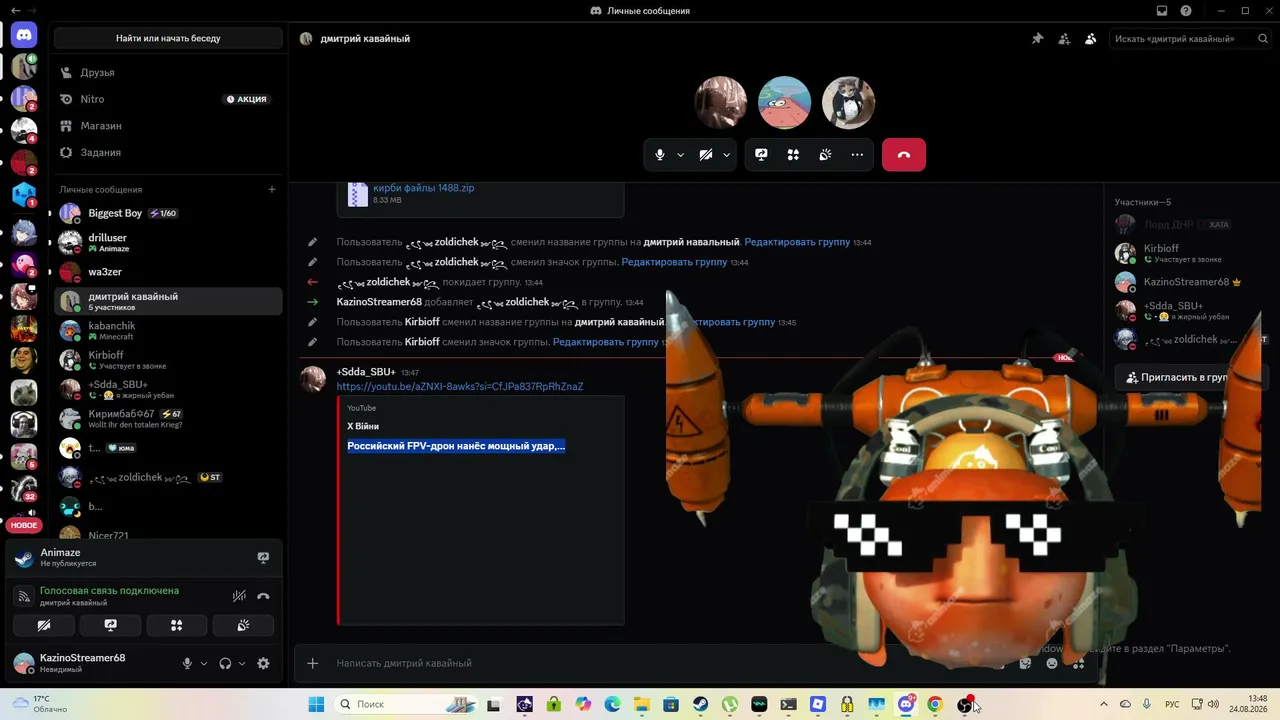
Task: Hang up with the red call button
Action: click(x=904, y=155)
